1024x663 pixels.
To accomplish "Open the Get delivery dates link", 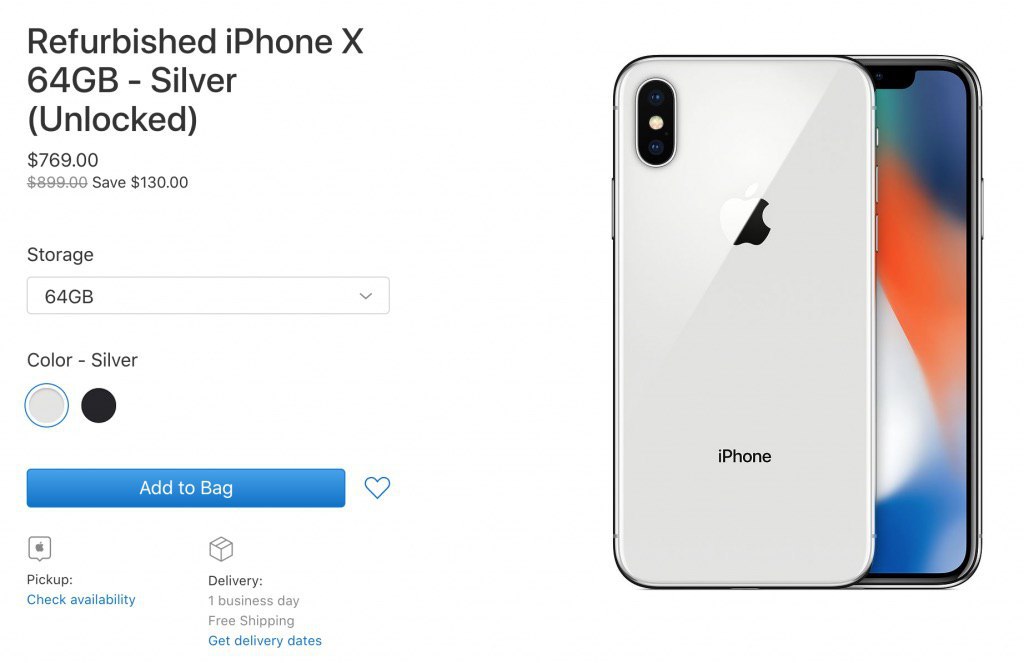I will coord(264,641).
